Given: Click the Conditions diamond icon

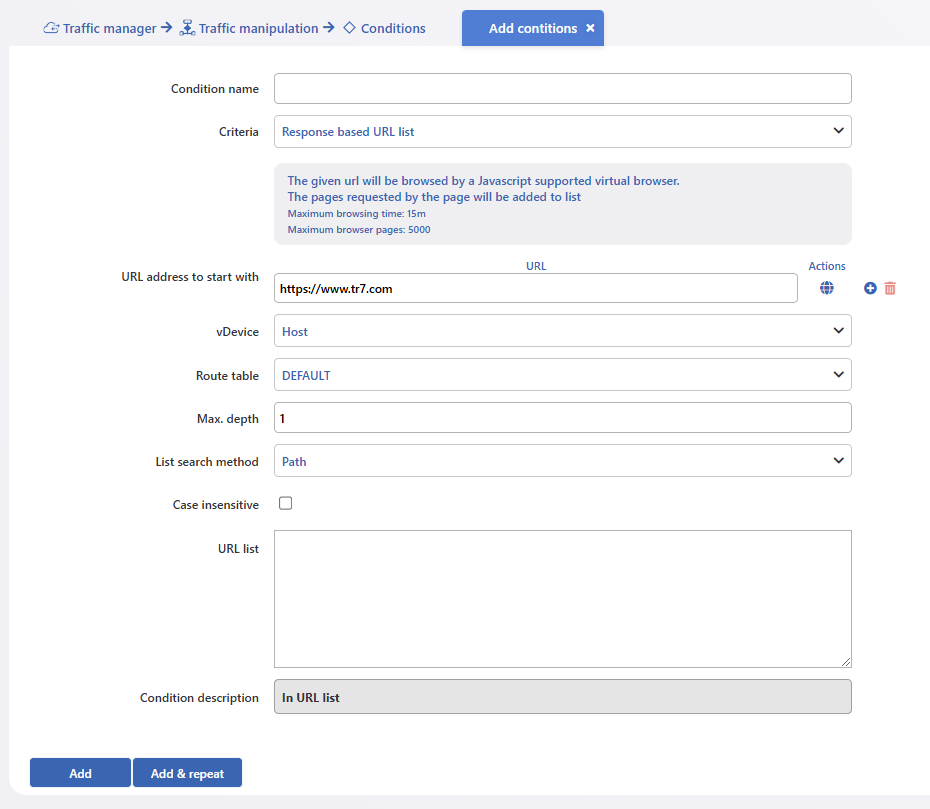Looking at the screenshot, I should click(x=349, y=28).
